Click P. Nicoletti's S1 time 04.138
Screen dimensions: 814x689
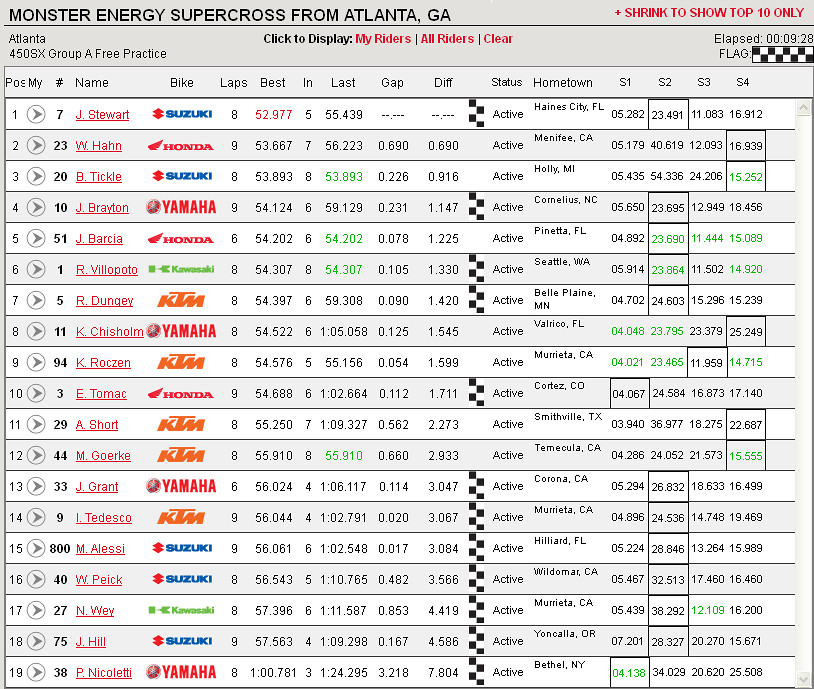[x=629, y=673]
